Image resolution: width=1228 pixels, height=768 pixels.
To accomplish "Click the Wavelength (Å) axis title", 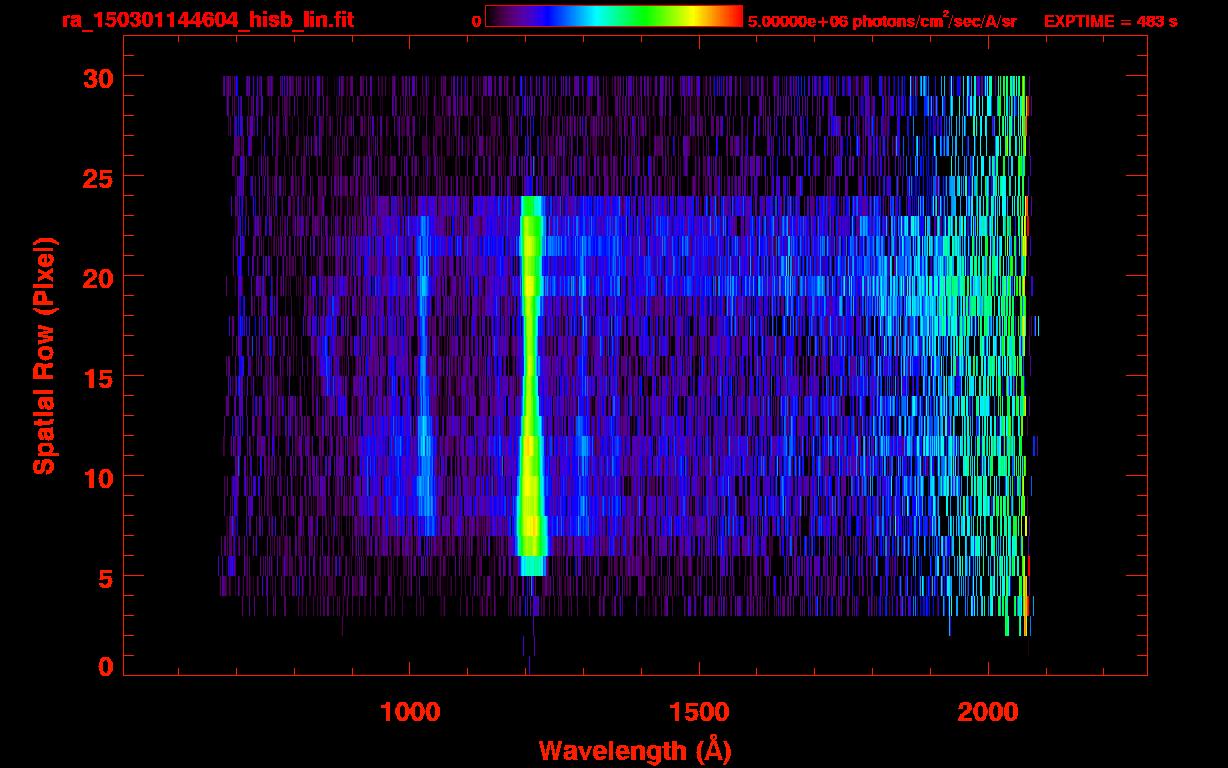I will (637, 749).
